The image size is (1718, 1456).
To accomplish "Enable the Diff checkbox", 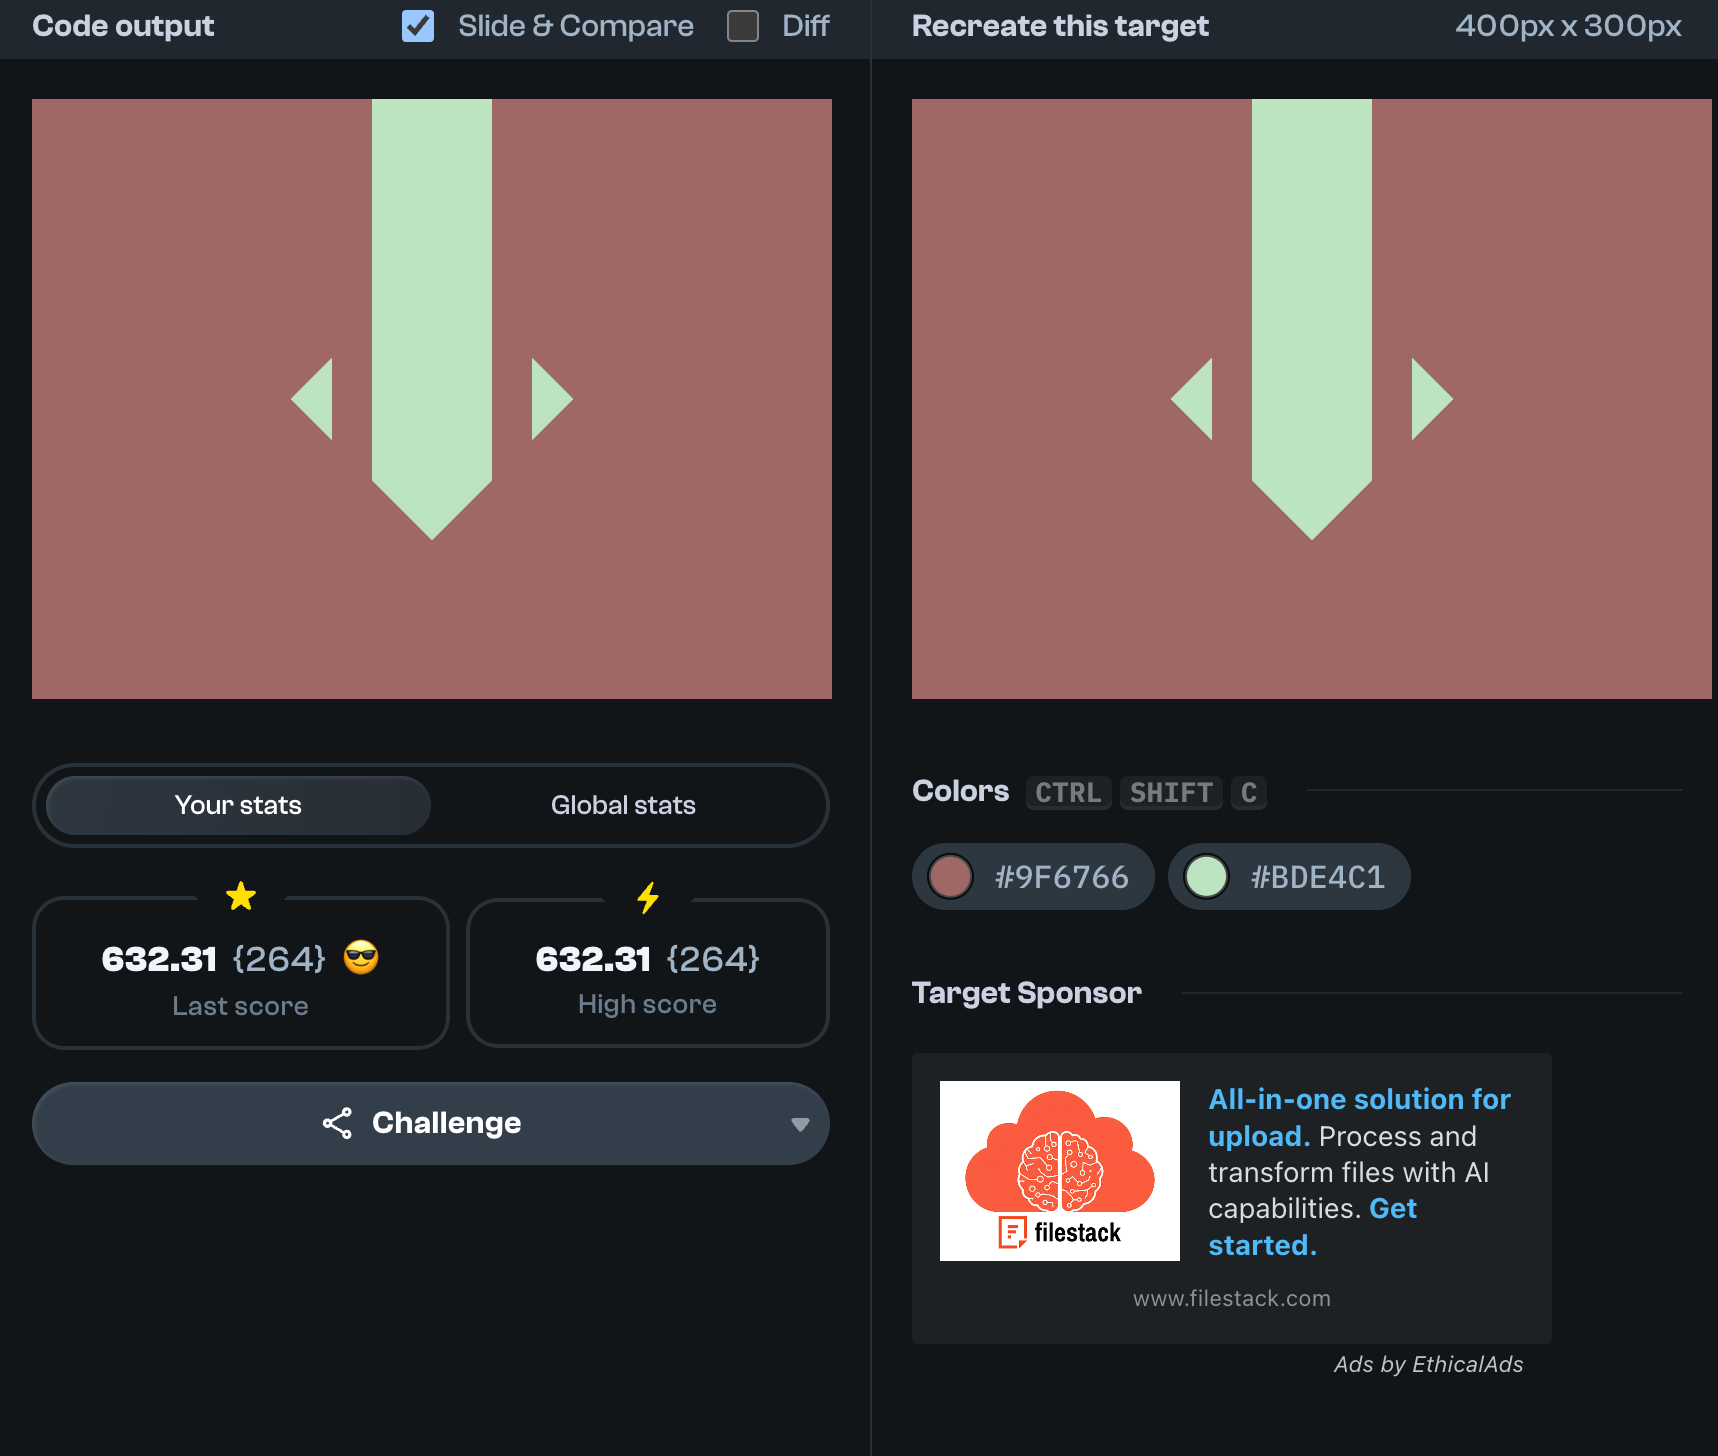I will tap(742, 26).
